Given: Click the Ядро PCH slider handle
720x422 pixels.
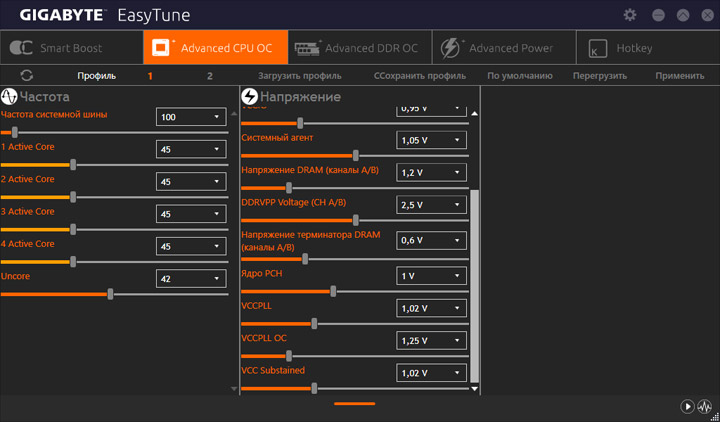Looking at the screenshot, I should pyautogui.click(x=333, y=292).
